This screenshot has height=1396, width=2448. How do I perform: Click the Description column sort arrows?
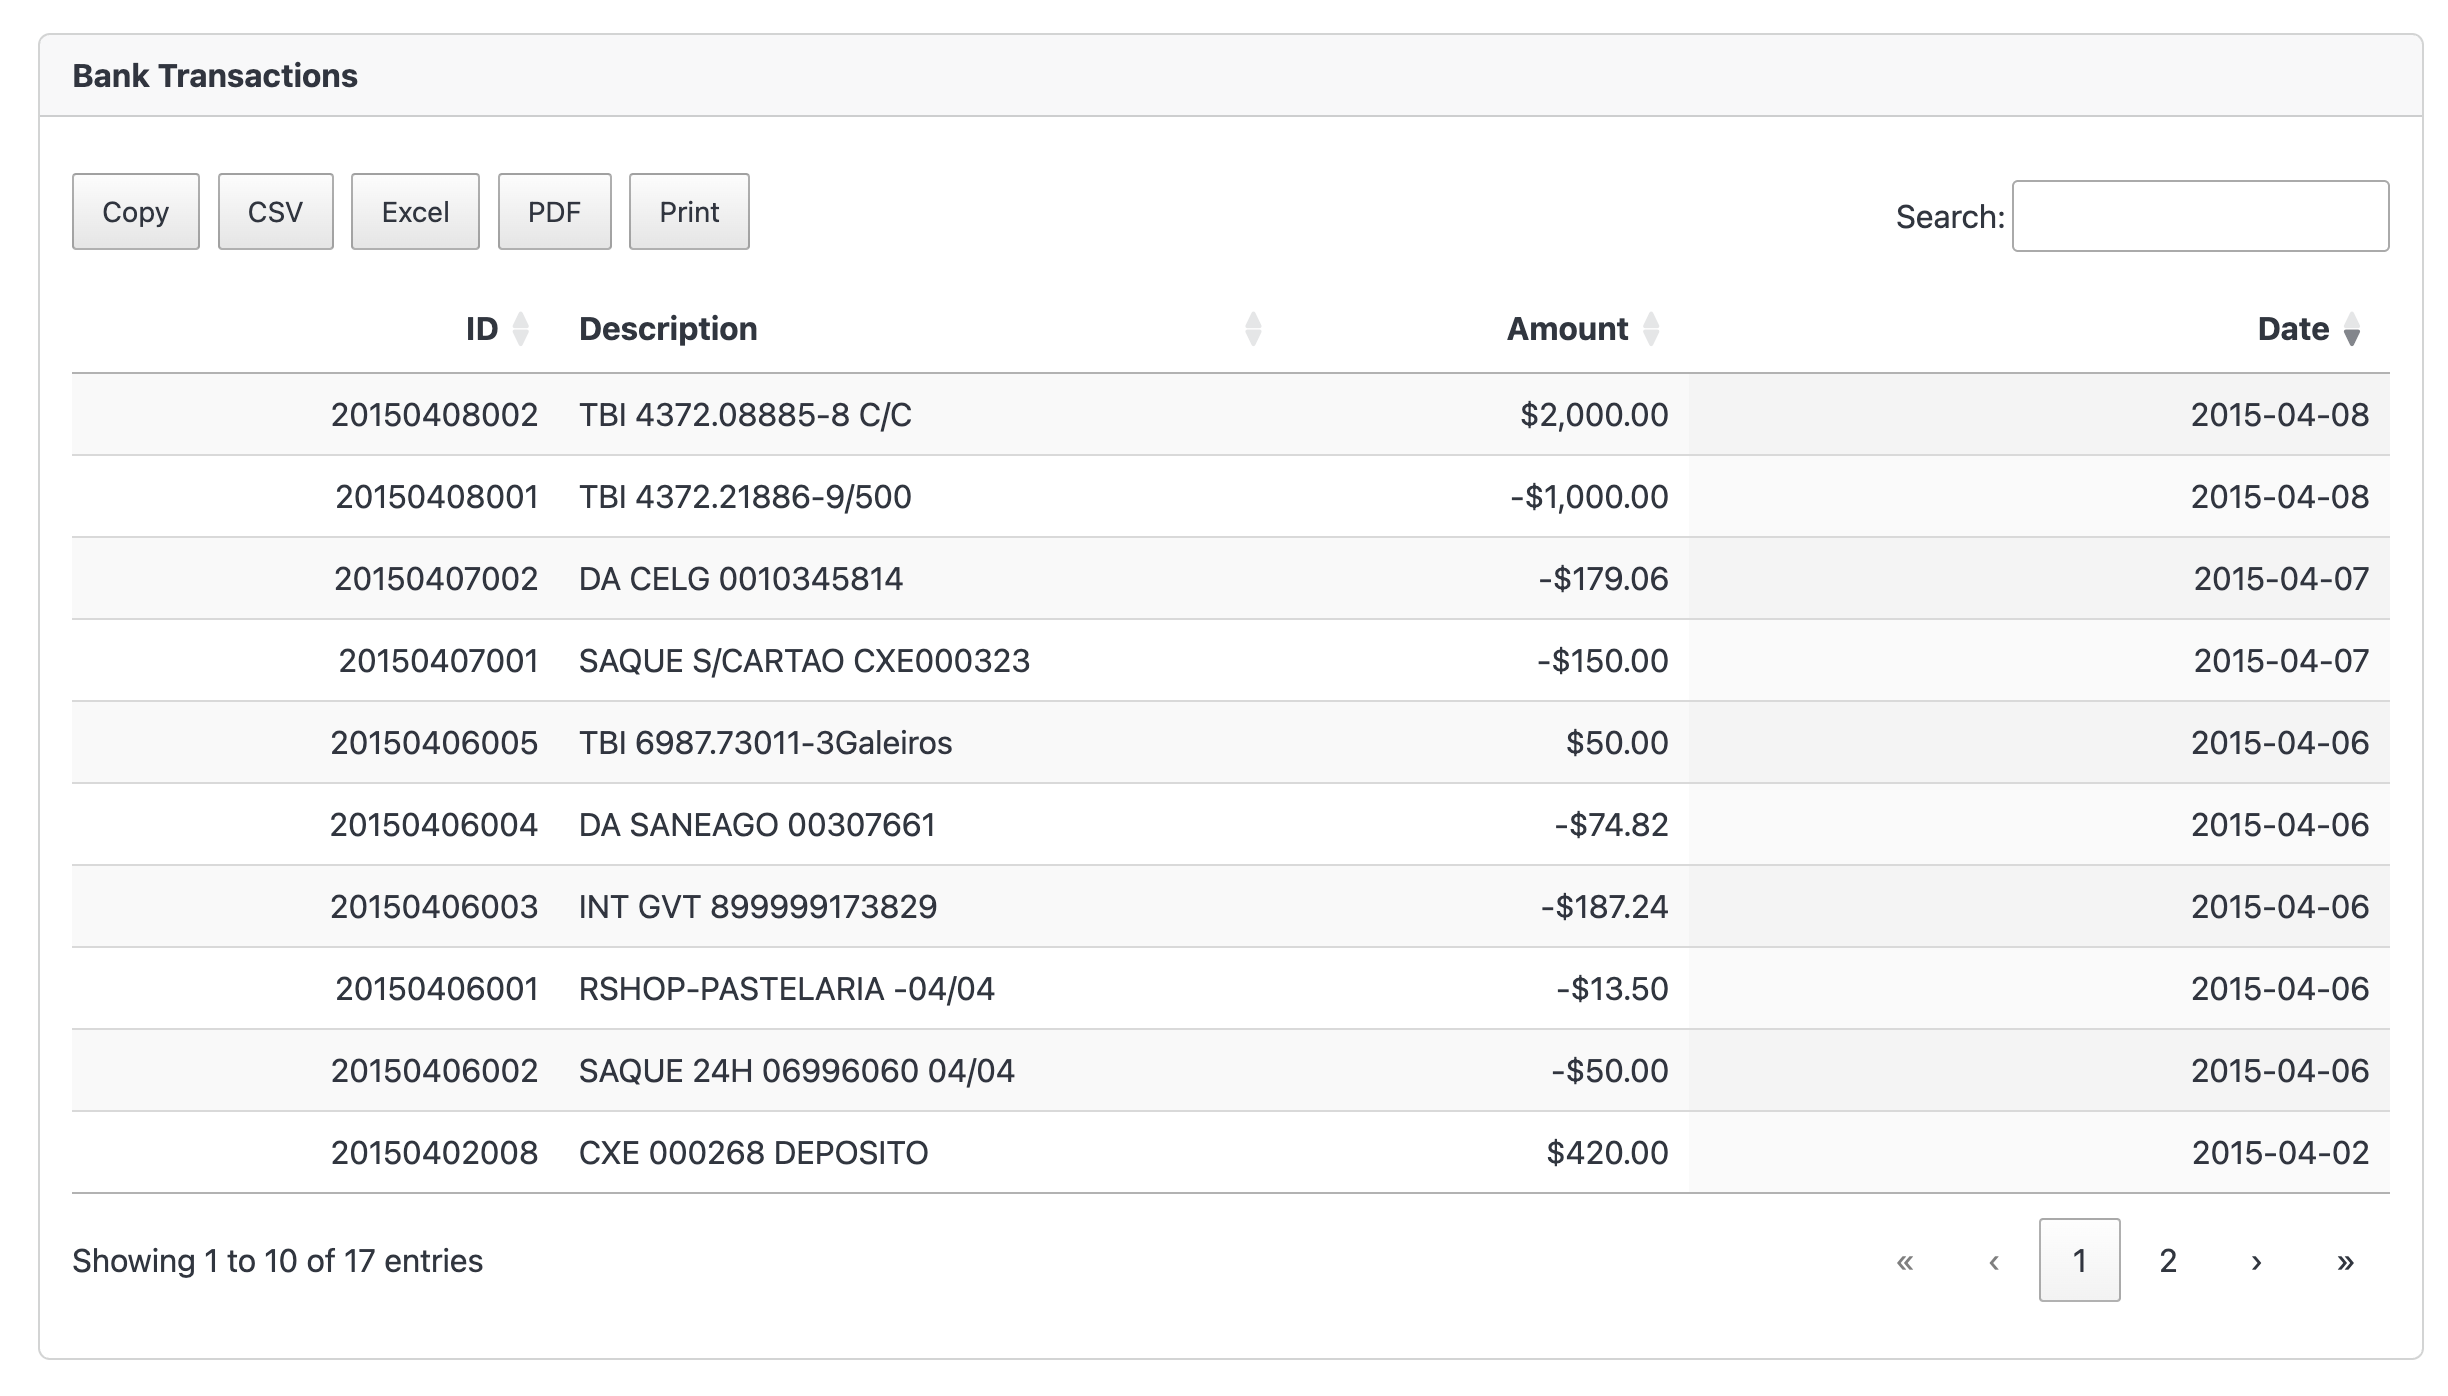(x=1252, y=328)
